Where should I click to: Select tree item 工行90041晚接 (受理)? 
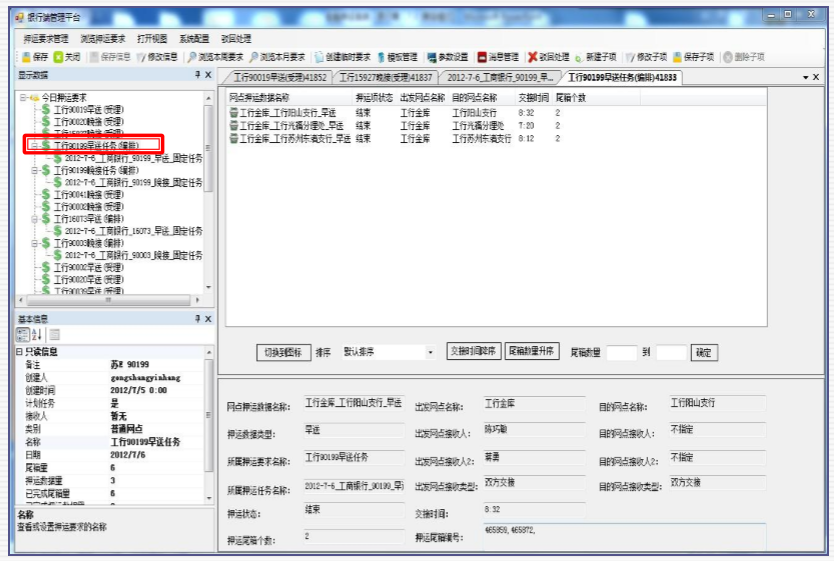tap(88, 195)
